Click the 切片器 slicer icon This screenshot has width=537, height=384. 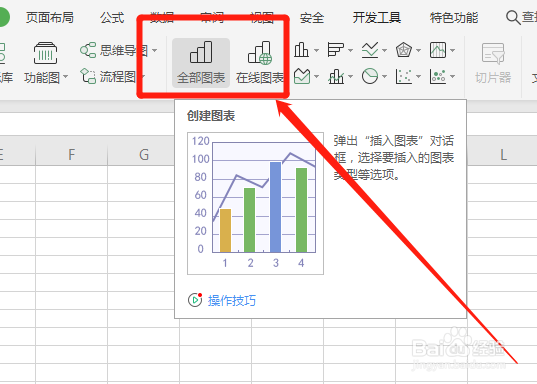[x=493, y=53]
